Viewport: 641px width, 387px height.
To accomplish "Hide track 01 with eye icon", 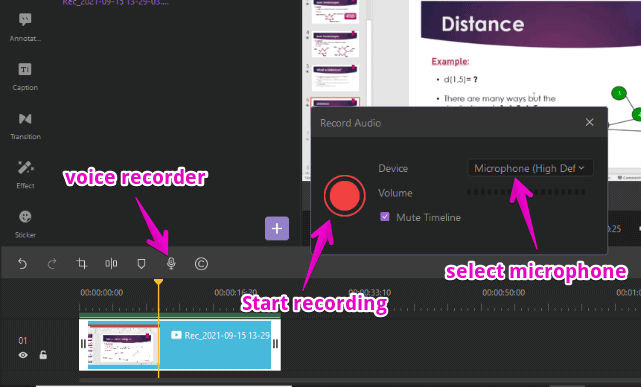I will 23,355.
